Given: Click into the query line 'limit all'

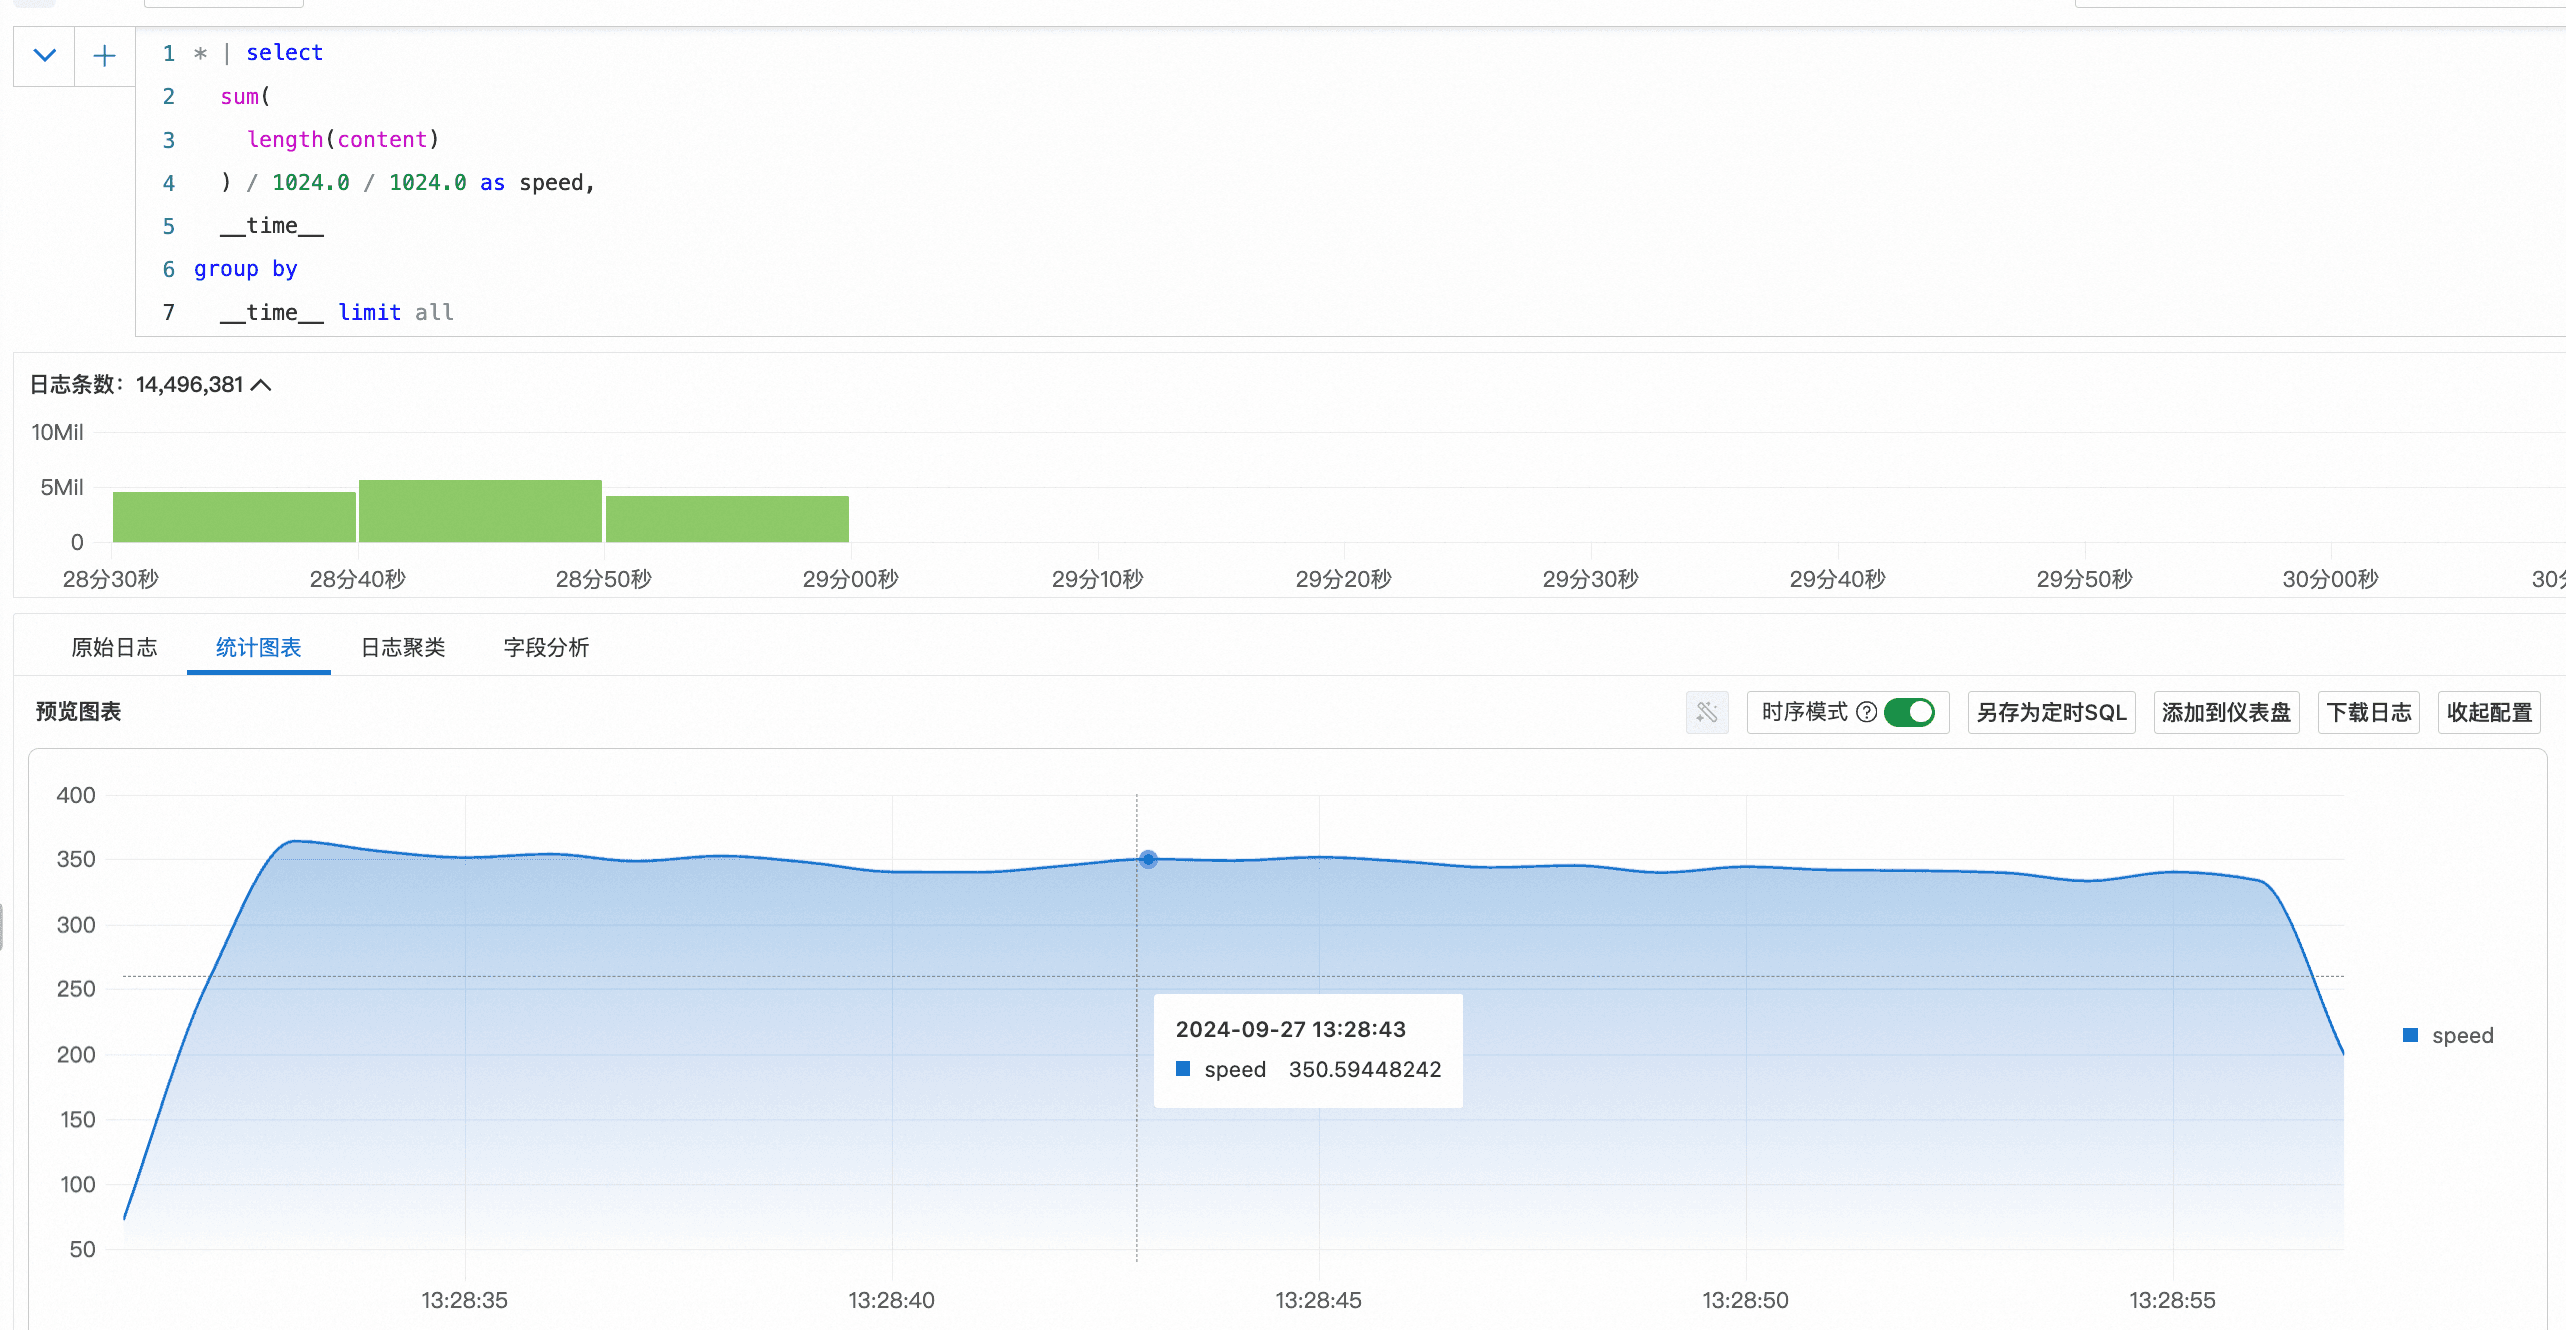Looking at the screenshot, I should pyautogui.click(x=396, y=312).
